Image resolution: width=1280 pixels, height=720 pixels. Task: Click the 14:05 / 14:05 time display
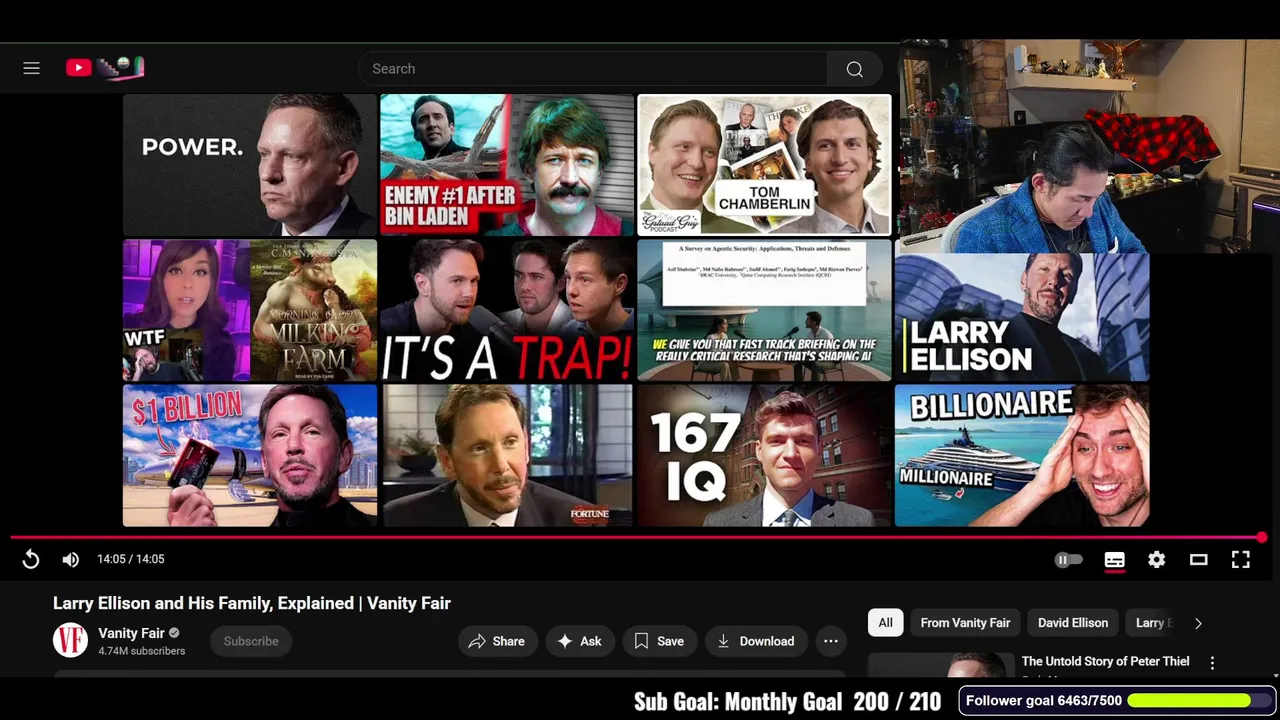tap(131, 559)
